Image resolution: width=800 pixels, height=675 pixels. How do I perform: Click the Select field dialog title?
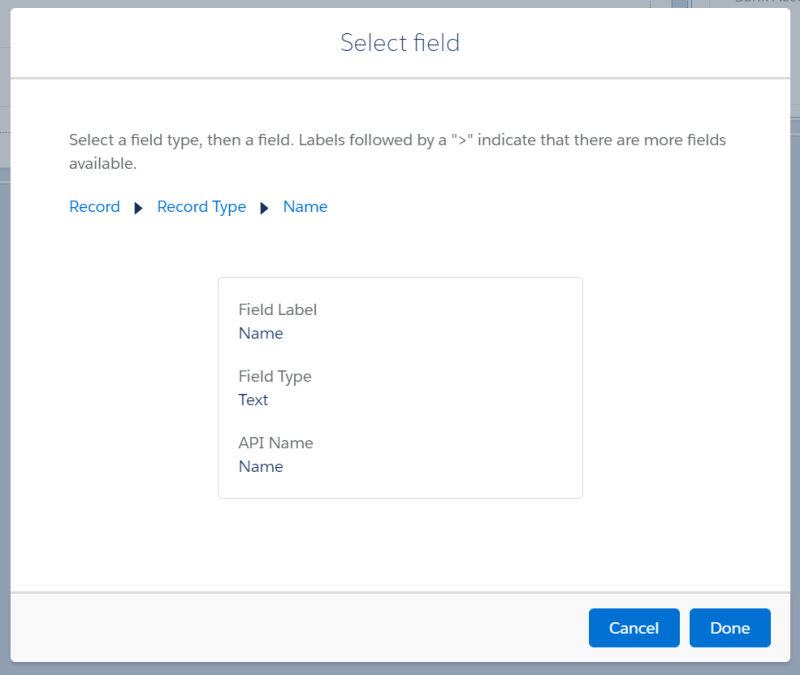tap(400, 43)
